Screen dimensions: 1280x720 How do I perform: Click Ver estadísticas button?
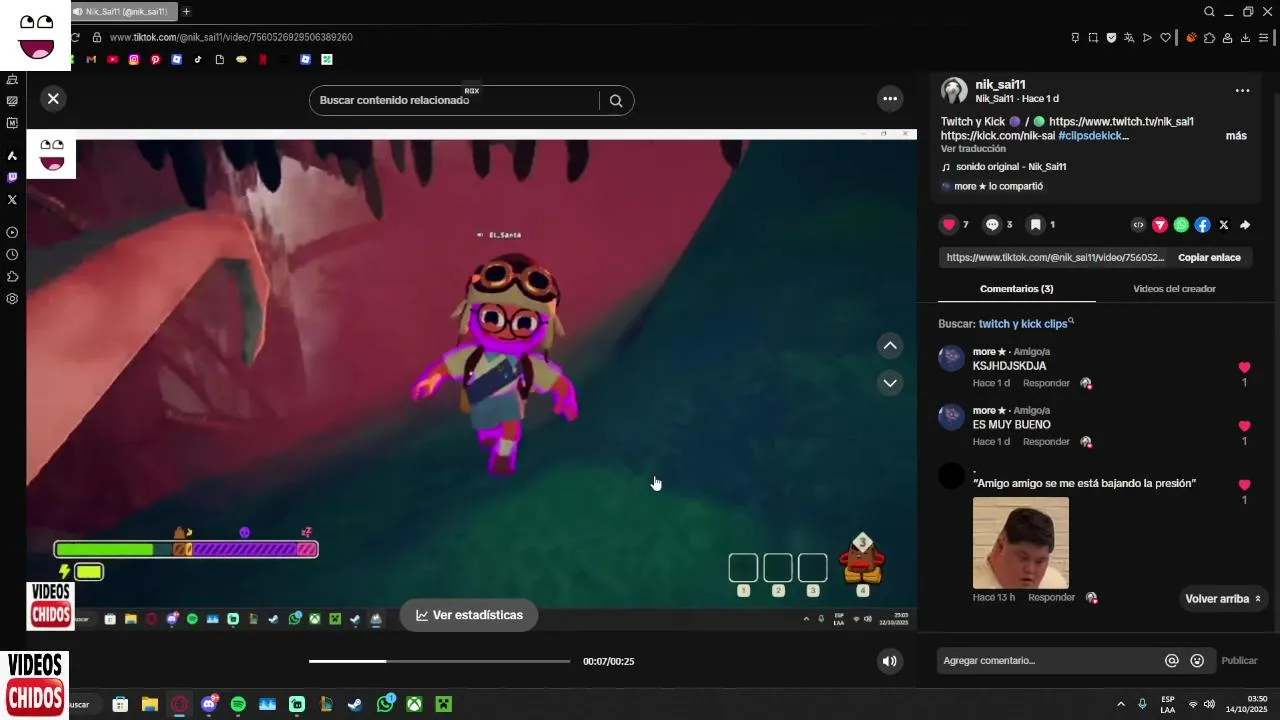(469, 615)
